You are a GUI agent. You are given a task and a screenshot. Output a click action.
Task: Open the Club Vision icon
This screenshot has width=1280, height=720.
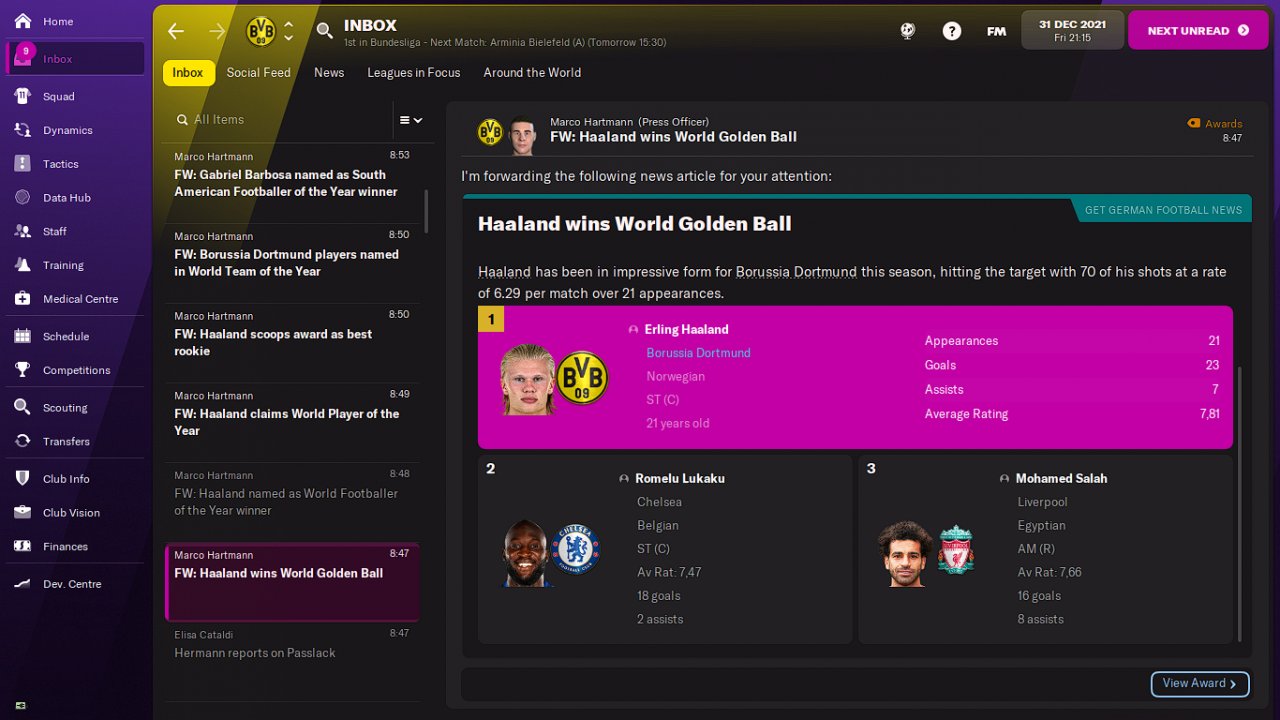tap(22, 513)
